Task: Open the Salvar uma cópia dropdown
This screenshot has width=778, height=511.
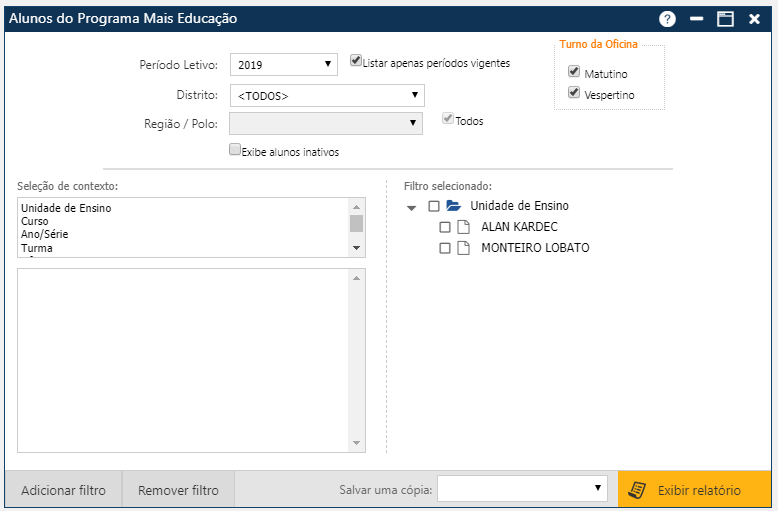Action: click(x=522, y=488)
